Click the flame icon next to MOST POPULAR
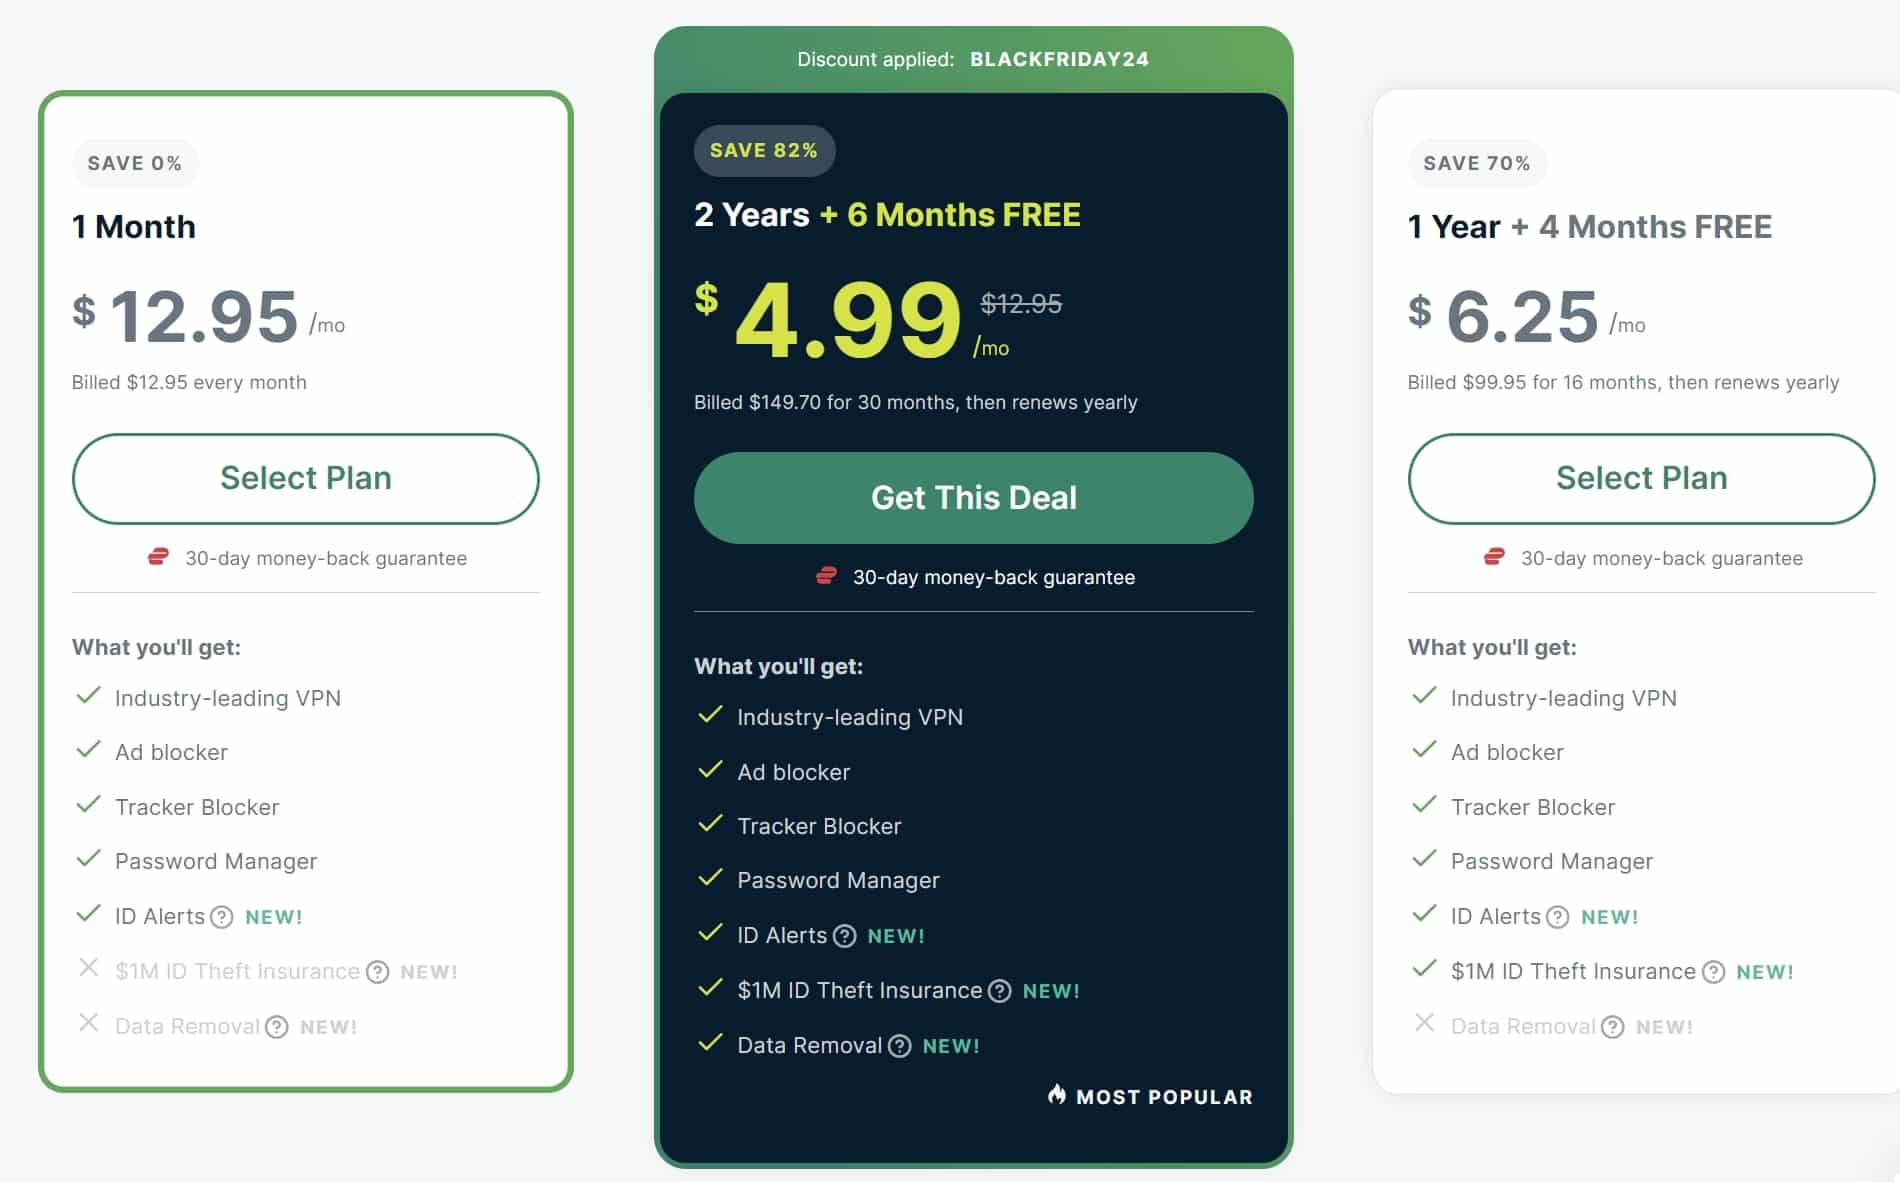Image resolution: width=1900 pixels, height=1182 pixels. 1057,1094
